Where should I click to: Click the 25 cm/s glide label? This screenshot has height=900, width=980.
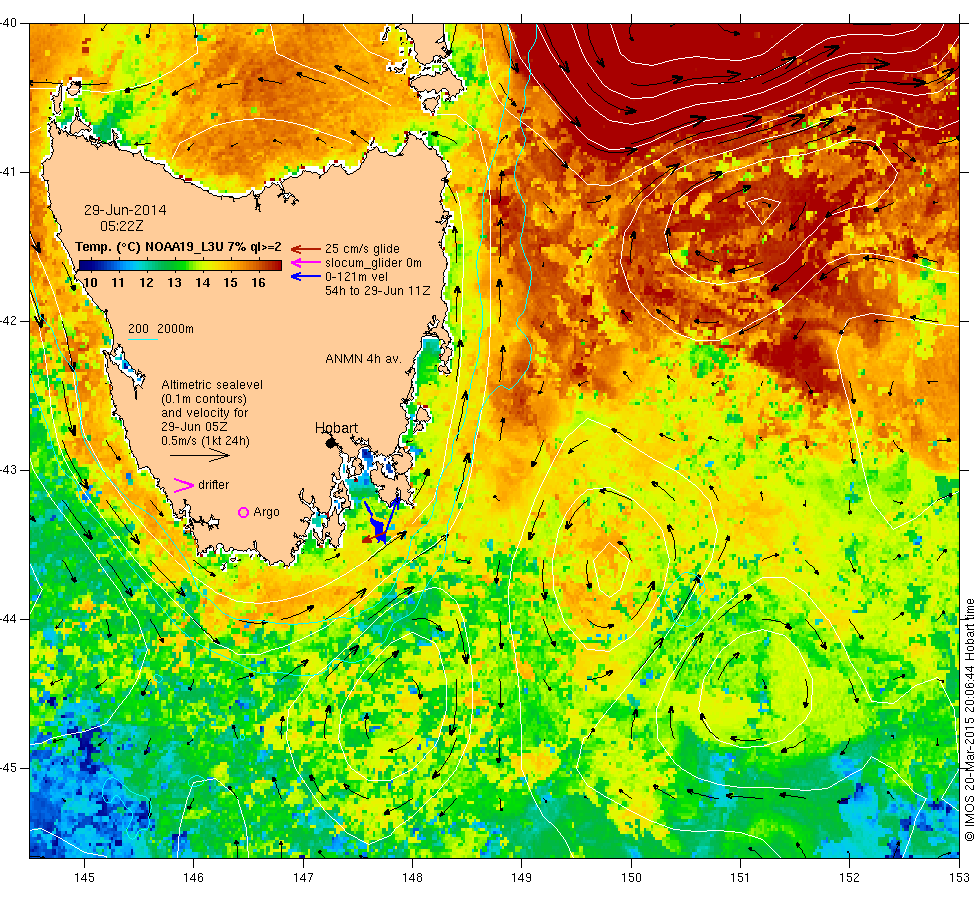click(x=362, y=249)
